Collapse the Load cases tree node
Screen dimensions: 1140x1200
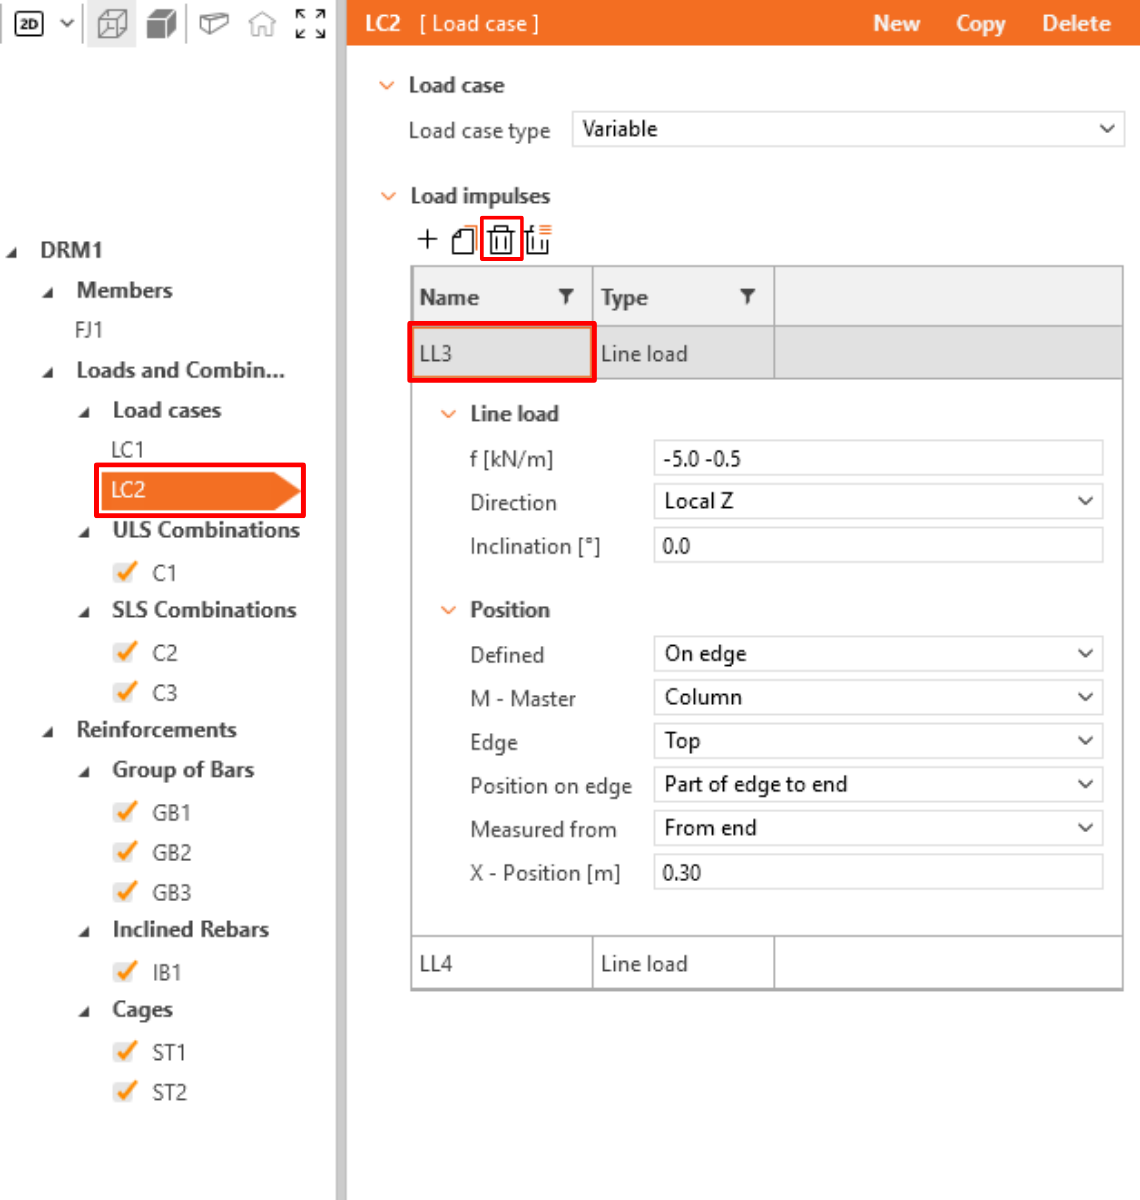(84, 412)
